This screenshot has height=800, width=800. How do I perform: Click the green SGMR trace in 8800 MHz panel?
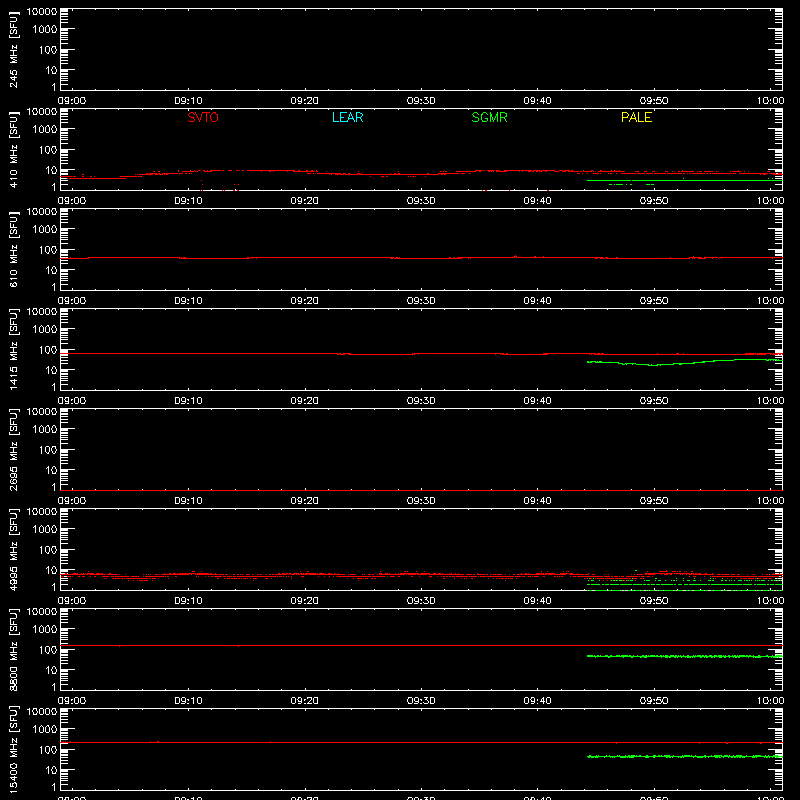click(685, 656)
